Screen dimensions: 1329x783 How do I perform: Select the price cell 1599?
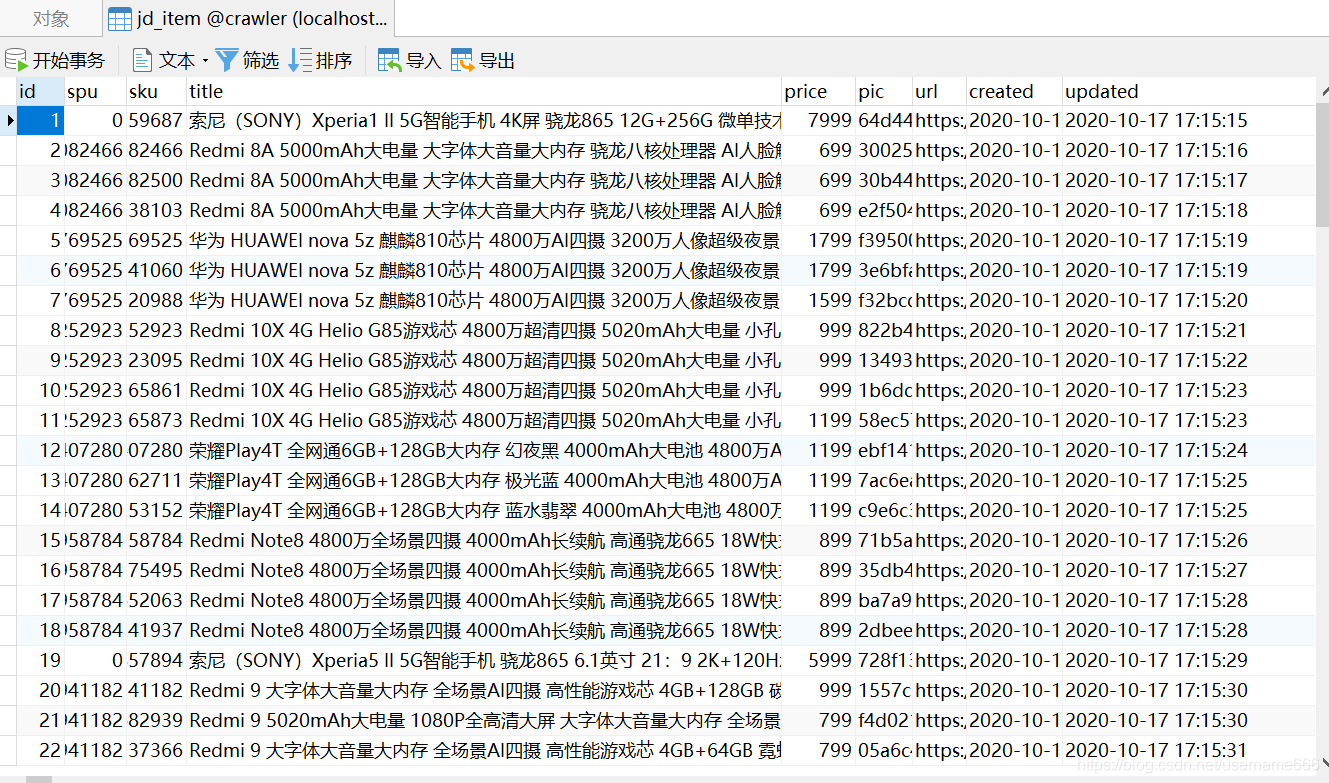(818, 301)
